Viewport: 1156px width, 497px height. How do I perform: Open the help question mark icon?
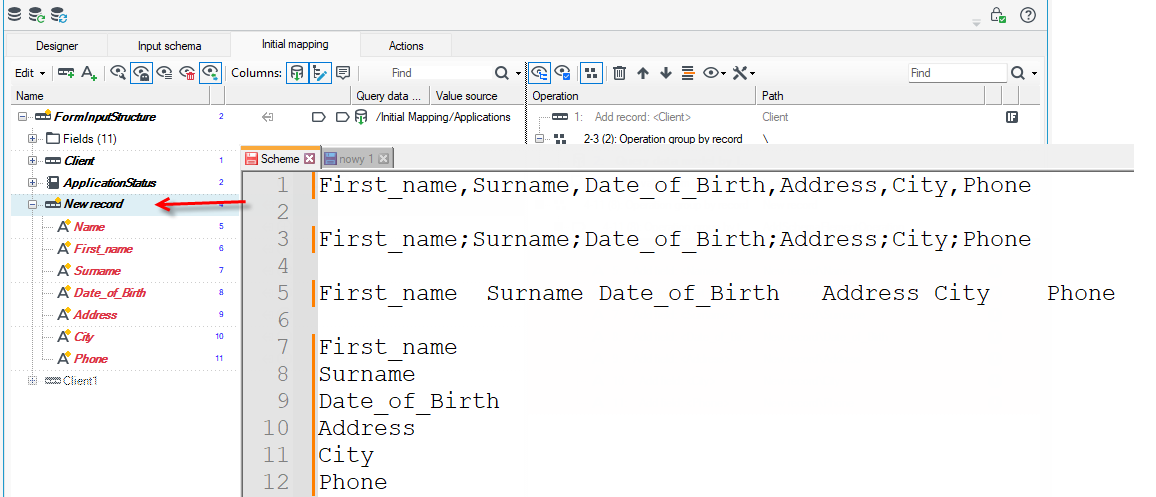[x=1028, y=15]
